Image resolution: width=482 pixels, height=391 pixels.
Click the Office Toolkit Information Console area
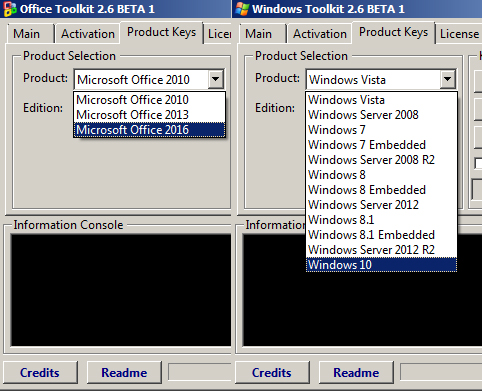pos(121,290)
